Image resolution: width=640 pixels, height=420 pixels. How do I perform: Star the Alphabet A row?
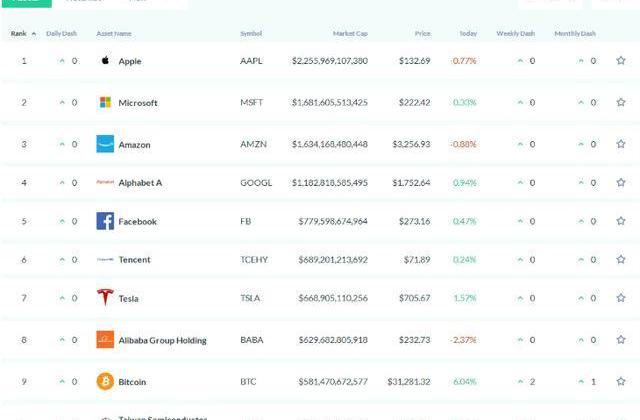tap(620, 182)
